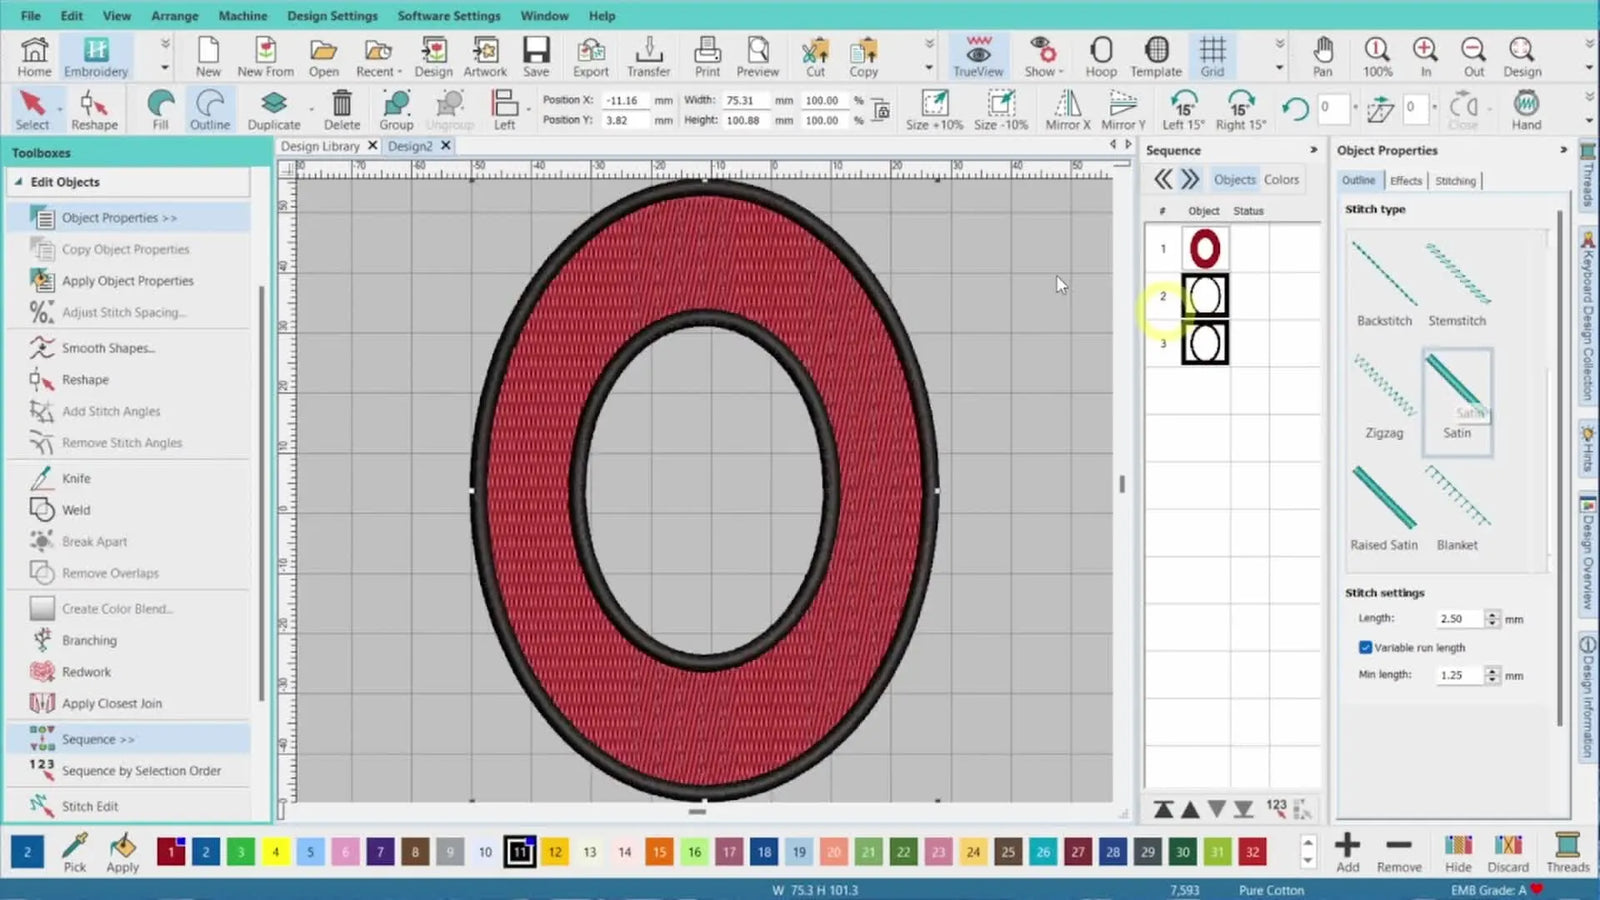Toggle Grid visibility
The width and height of the screenshot is (1600, 900).
1212,56
